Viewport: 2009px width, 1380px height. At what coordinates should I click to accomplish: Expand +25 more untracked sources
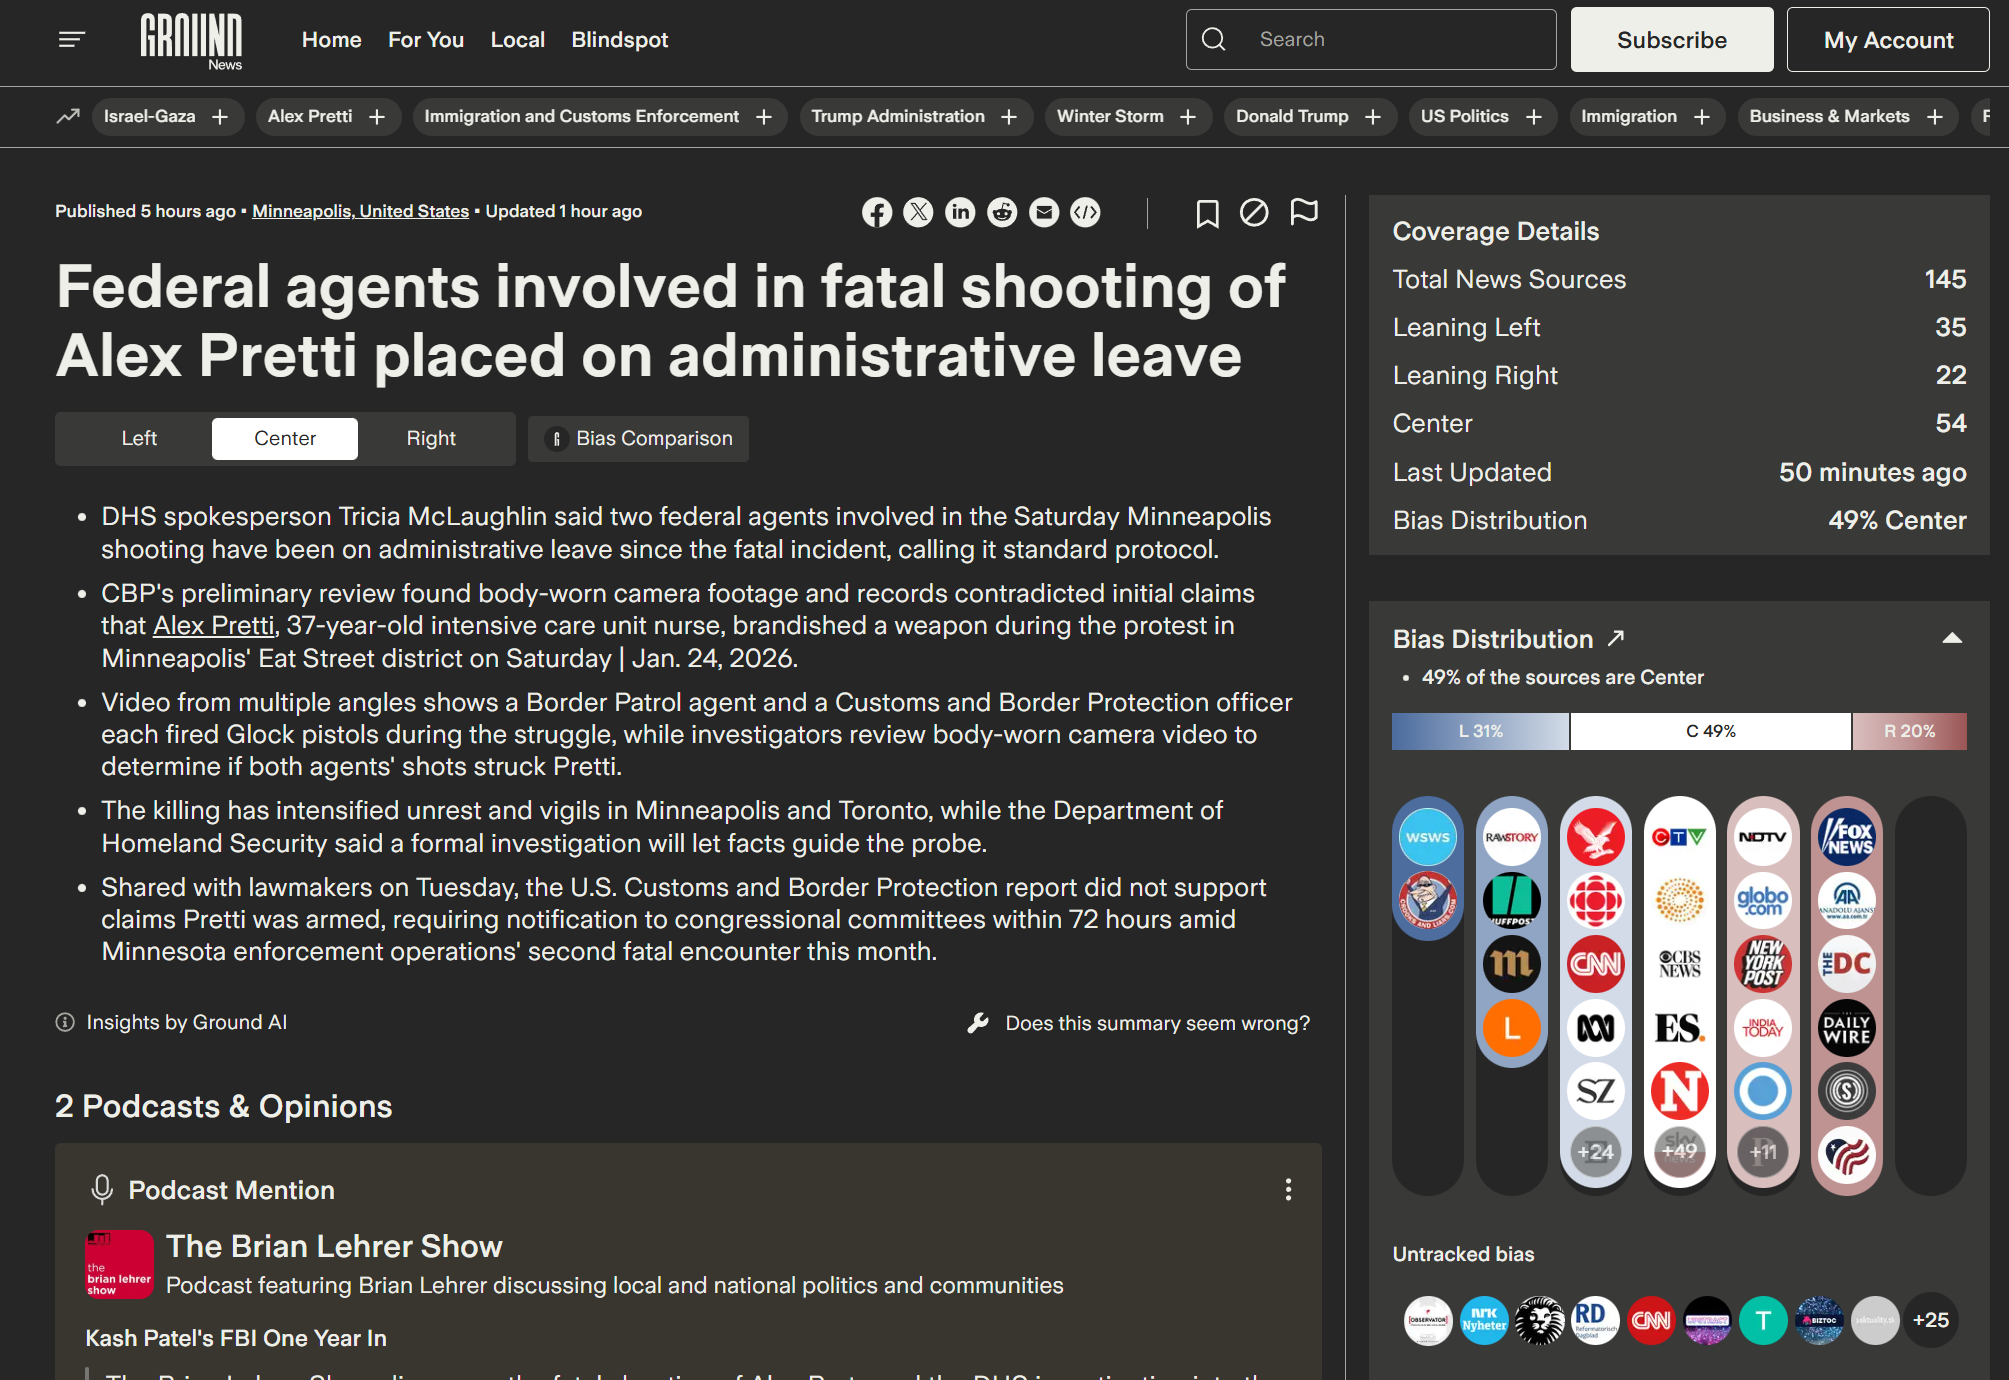click(x=1930, y=1320)
